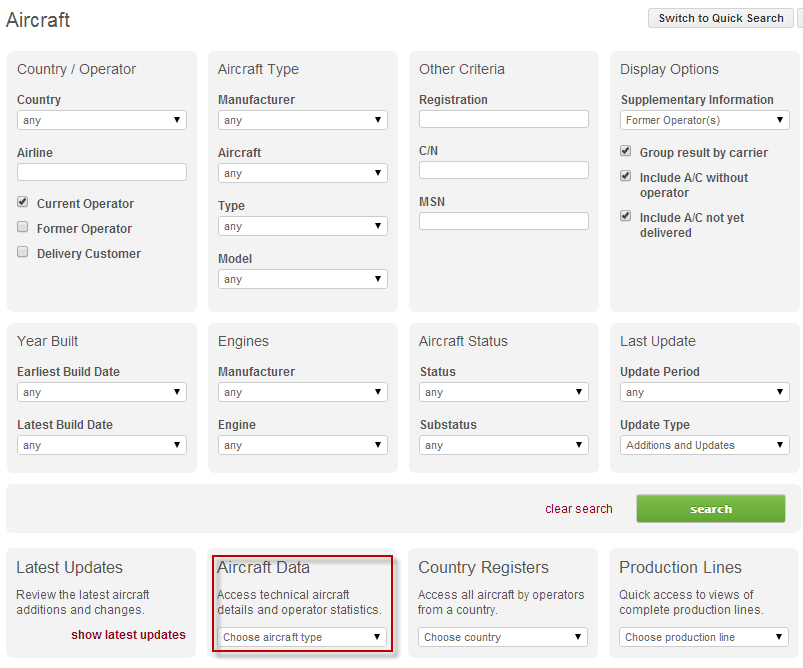Enable the Former Operator checkbox
803x668 pixels.
23,227
